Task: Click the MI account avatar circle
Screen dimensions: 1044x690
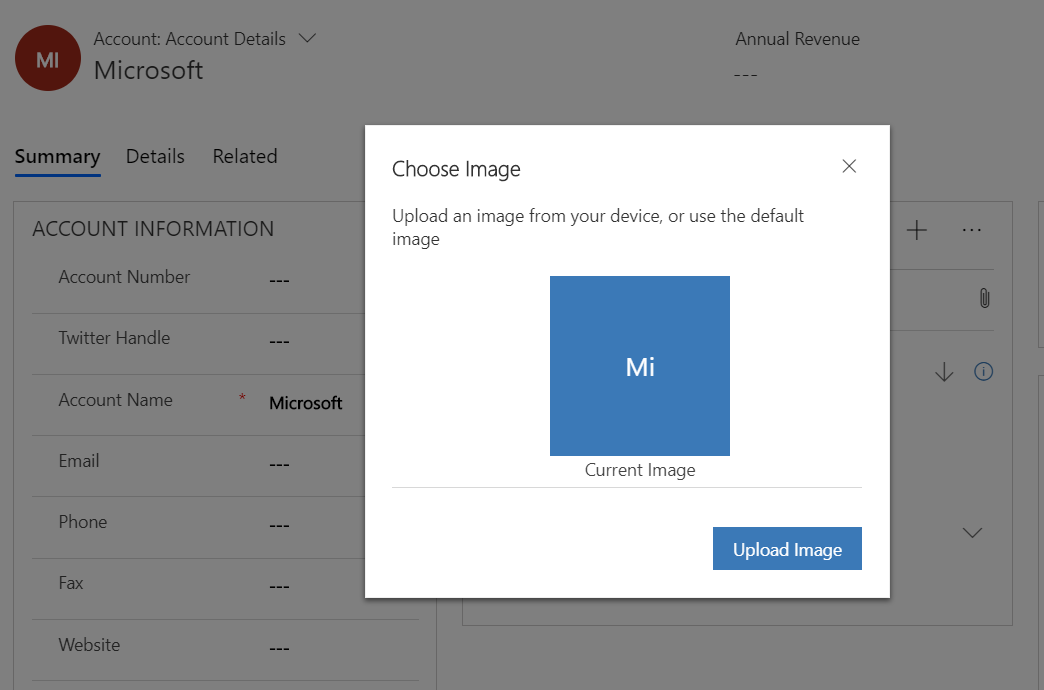Action: click(48, 59)
